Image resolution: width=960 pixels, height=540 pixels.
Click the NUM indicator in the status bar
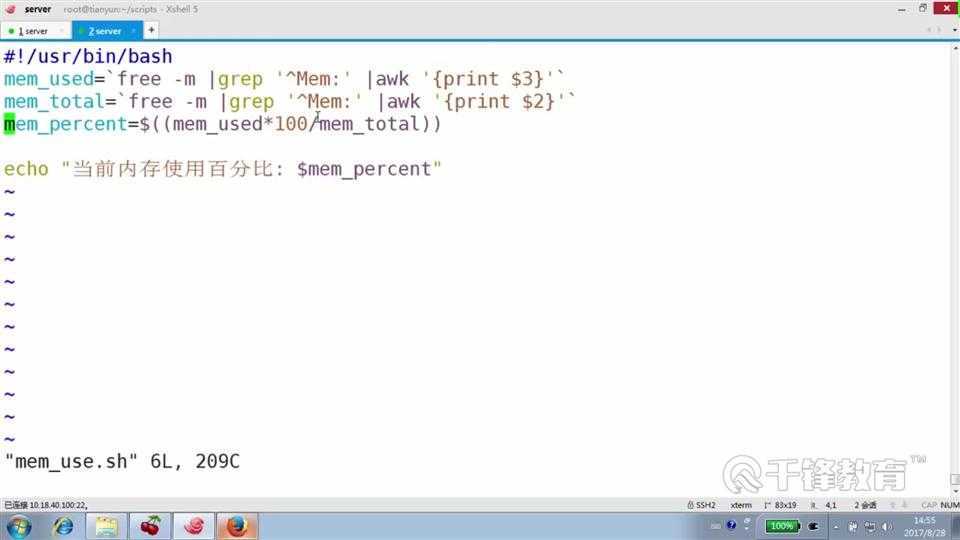949,505
